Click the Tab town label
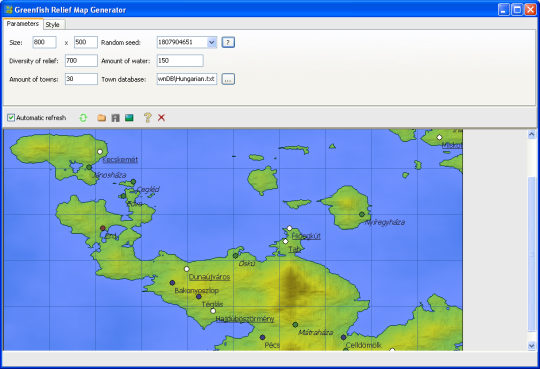 294,249
